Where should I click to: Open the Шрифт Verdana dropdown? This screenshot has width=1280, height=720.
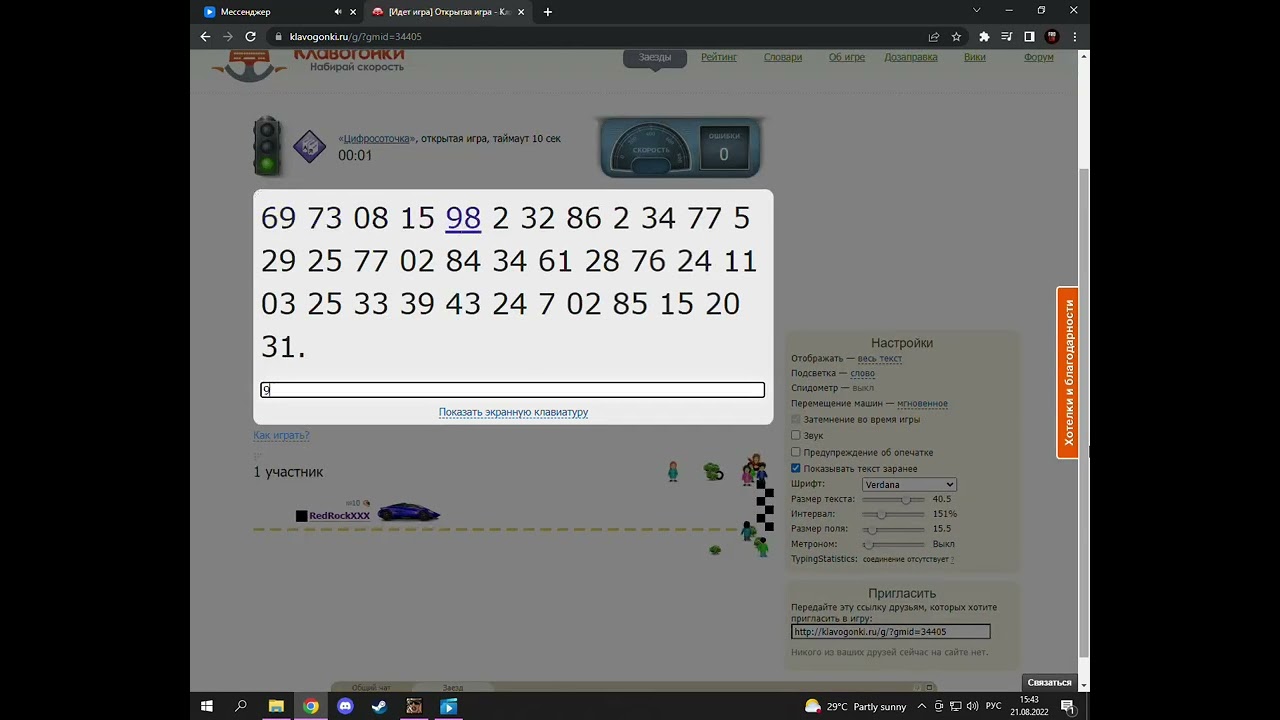[909, 484]
